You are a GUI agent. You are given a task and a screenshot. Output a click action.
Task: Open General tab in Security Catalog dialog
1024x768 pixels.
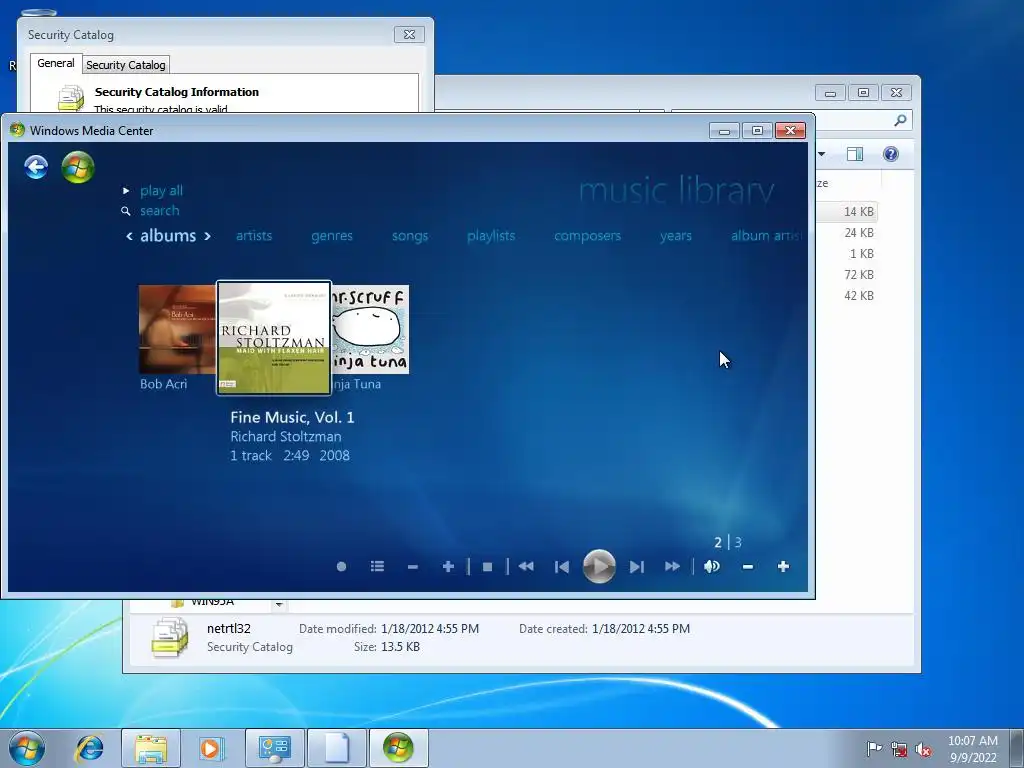56,63
